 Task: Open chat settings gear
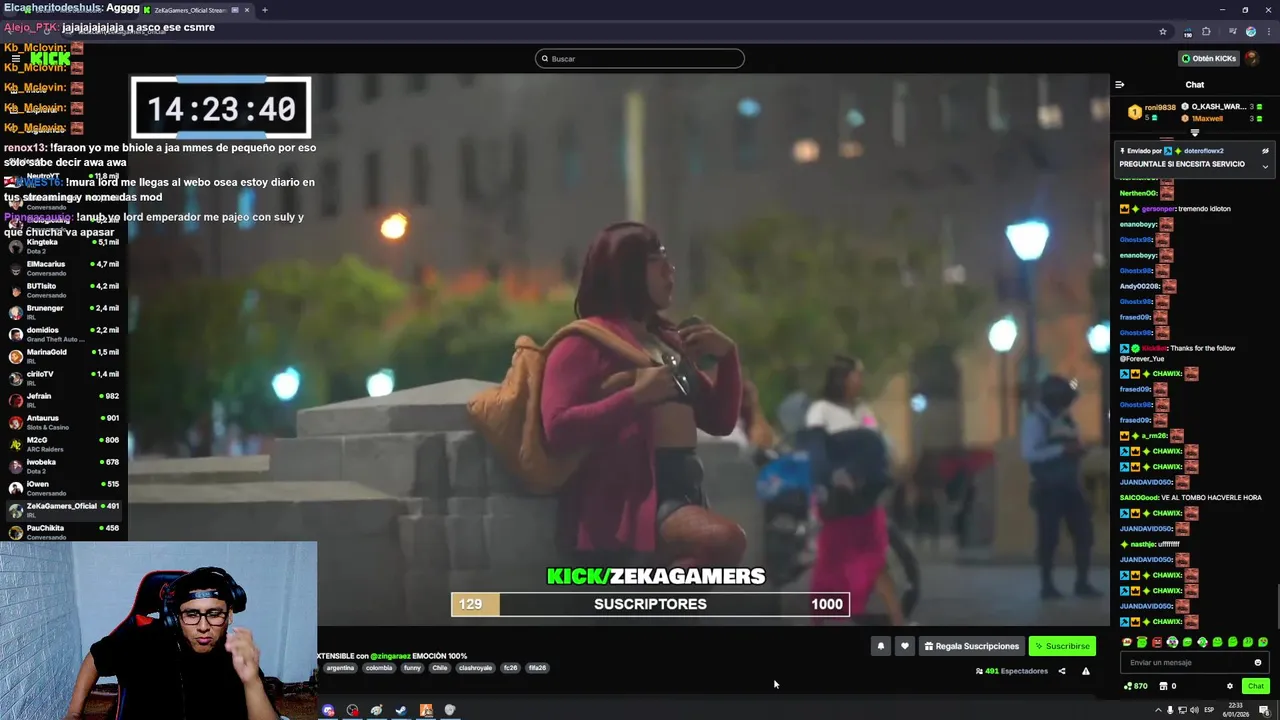(1230, 686)
